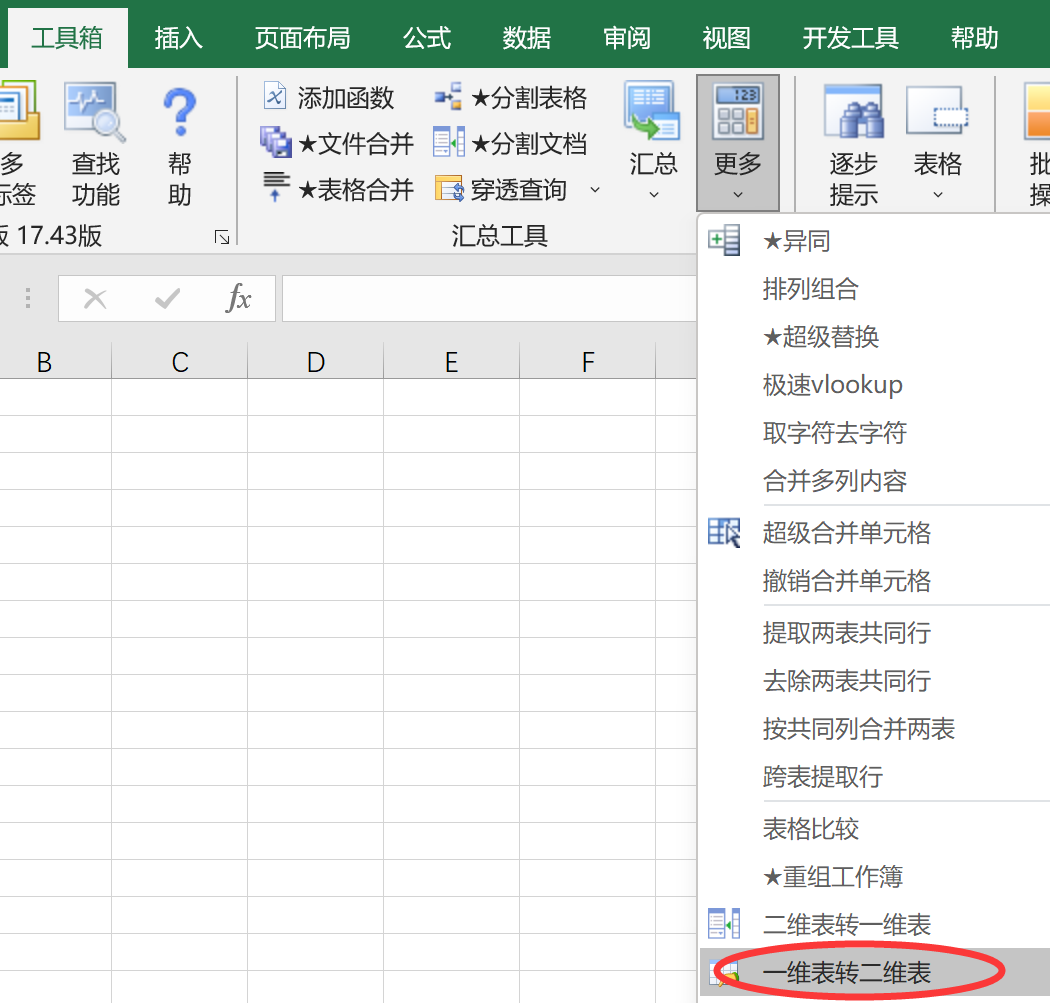
Task: Select the ★分割表格 tool
Action: tap(511, 98)
